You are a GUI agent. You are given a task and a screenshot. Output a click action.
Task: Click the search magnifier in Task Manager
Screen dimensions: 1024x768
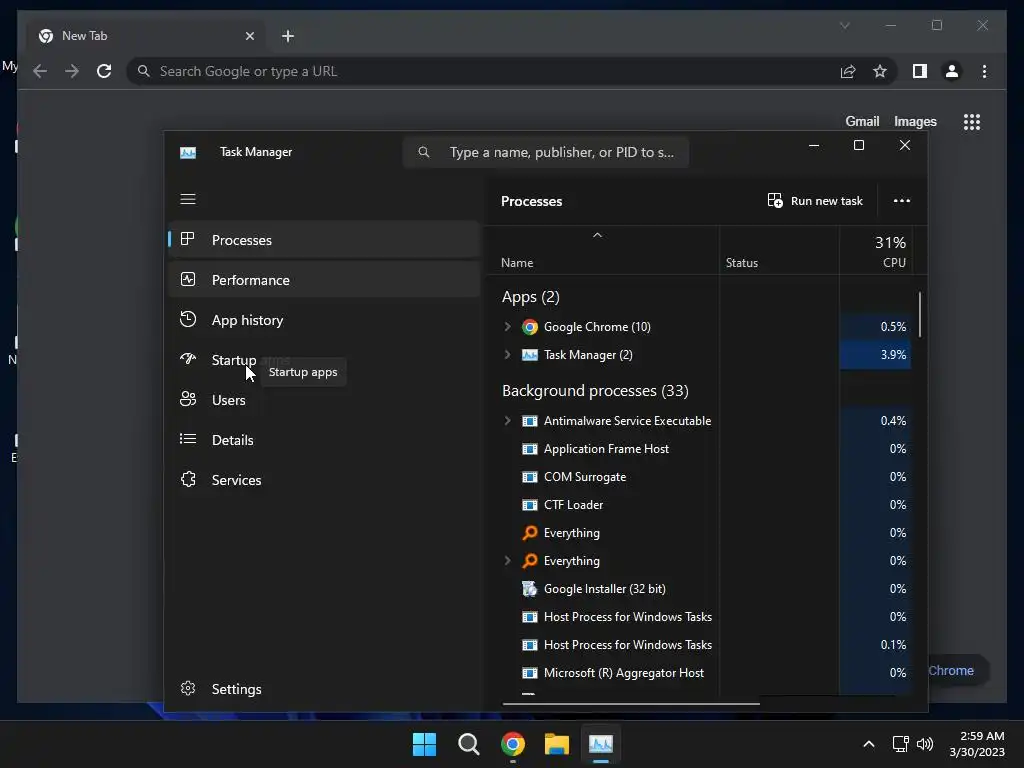click(424, 152)
